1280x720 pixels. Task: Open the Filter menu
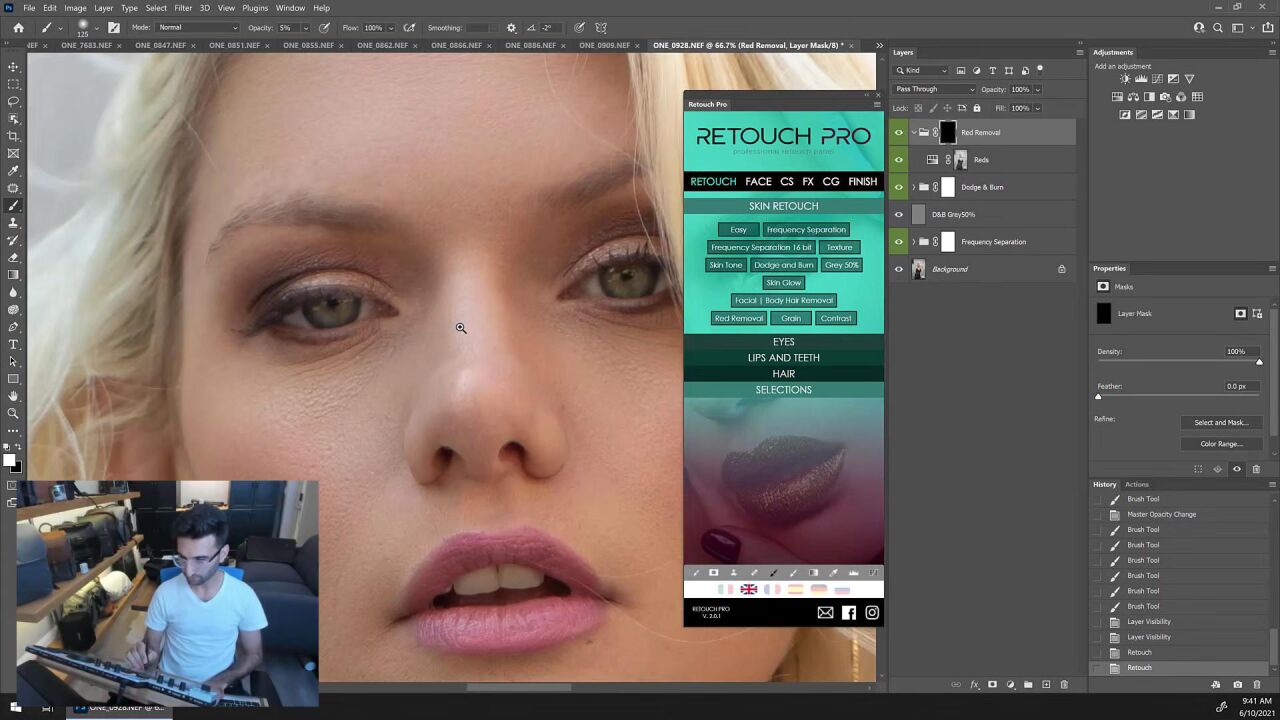pos(183,8)
